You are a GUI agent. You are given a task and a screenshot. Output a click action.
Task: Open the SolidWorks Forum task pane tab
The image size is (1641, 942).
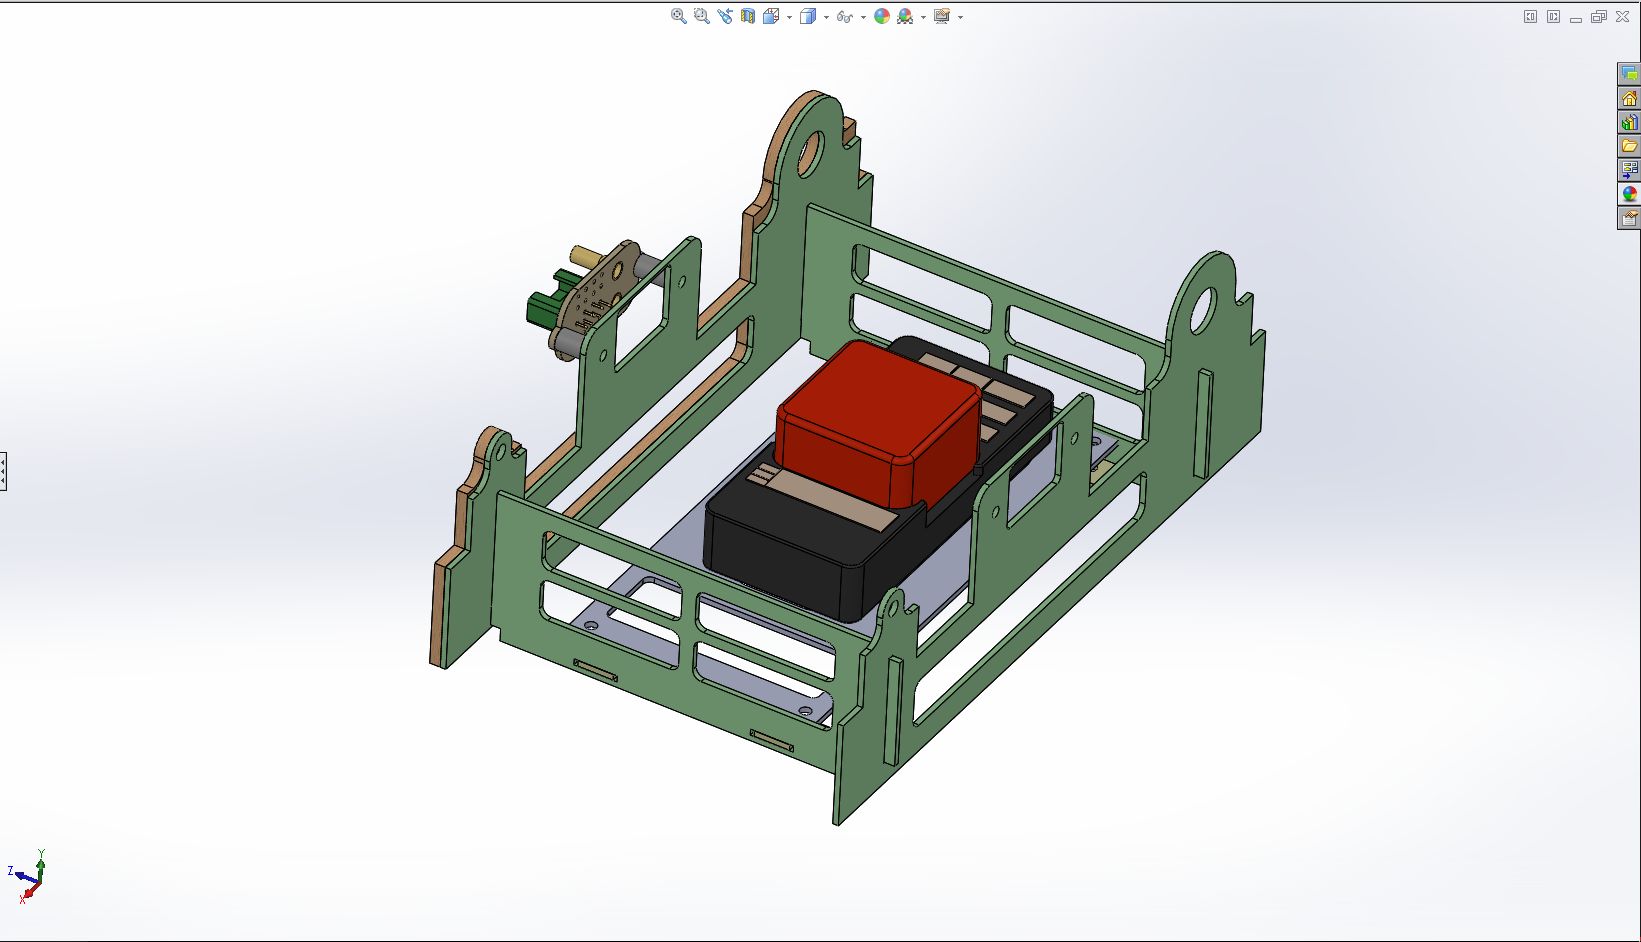pyautogui.click(x=1629, y=74)
